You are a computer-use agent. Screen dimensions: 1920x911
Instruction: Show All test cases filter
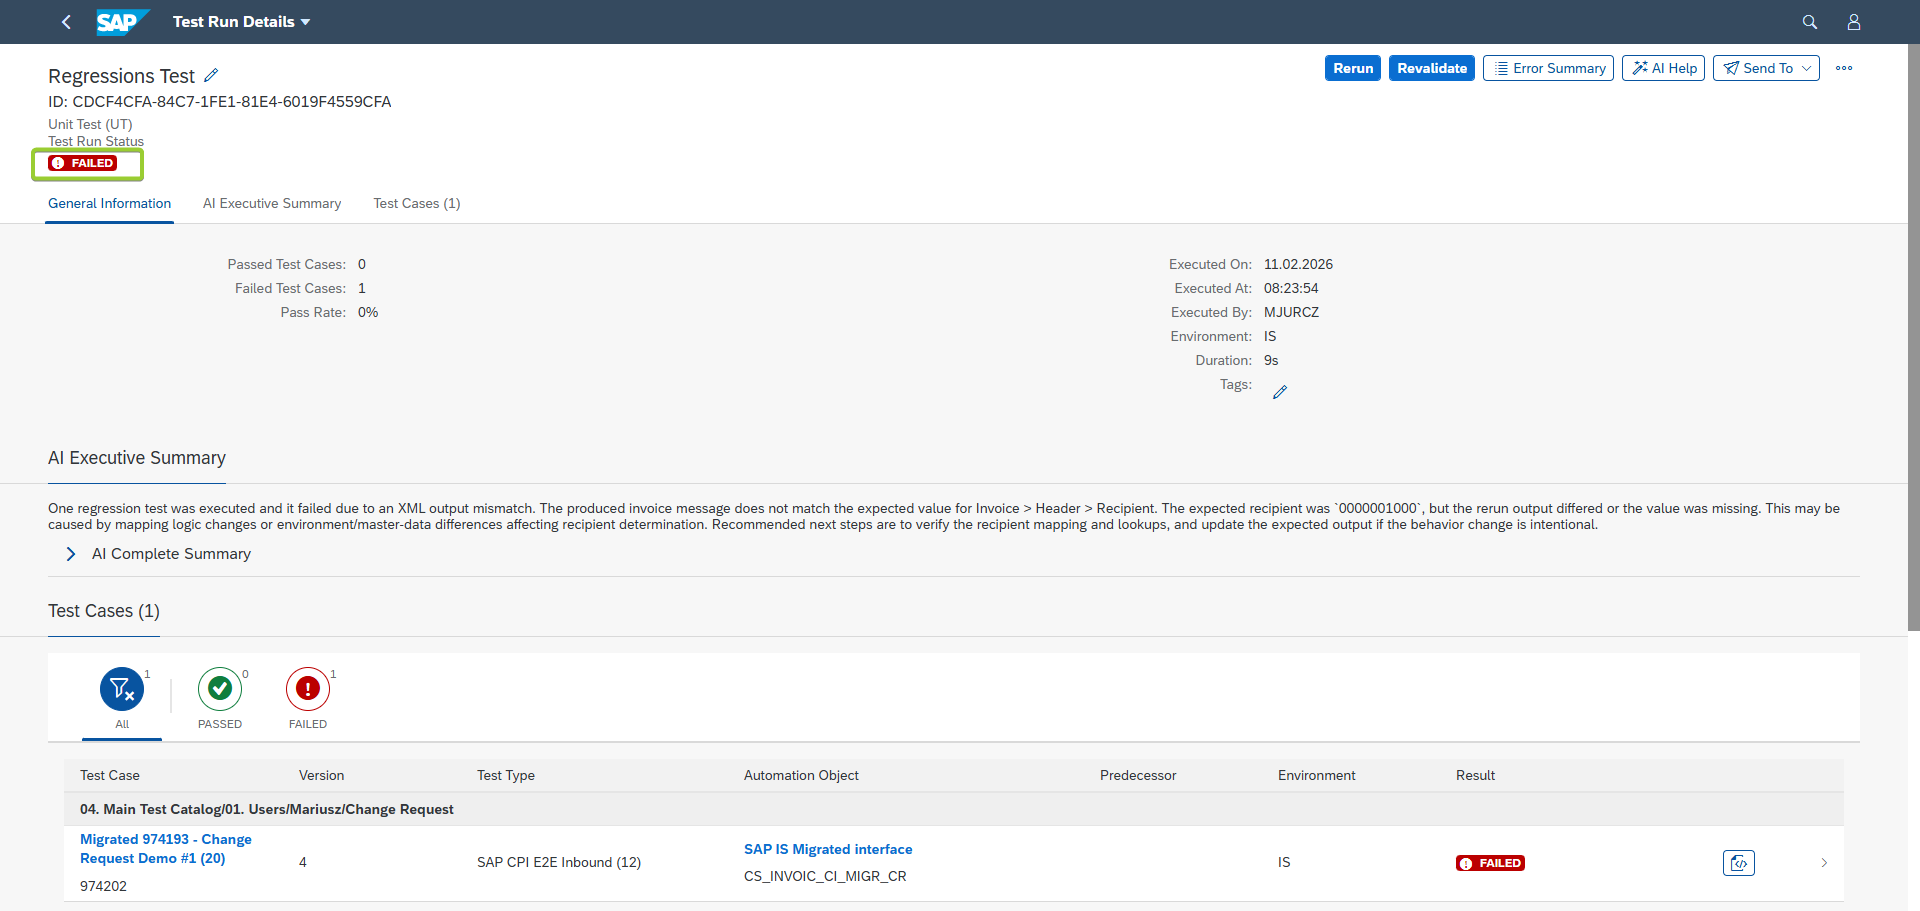click(122, 698)
